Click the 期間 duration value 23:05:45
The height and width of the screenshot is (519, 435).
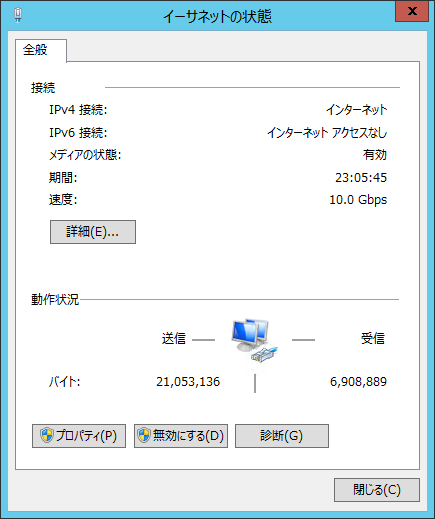(361, 178)
